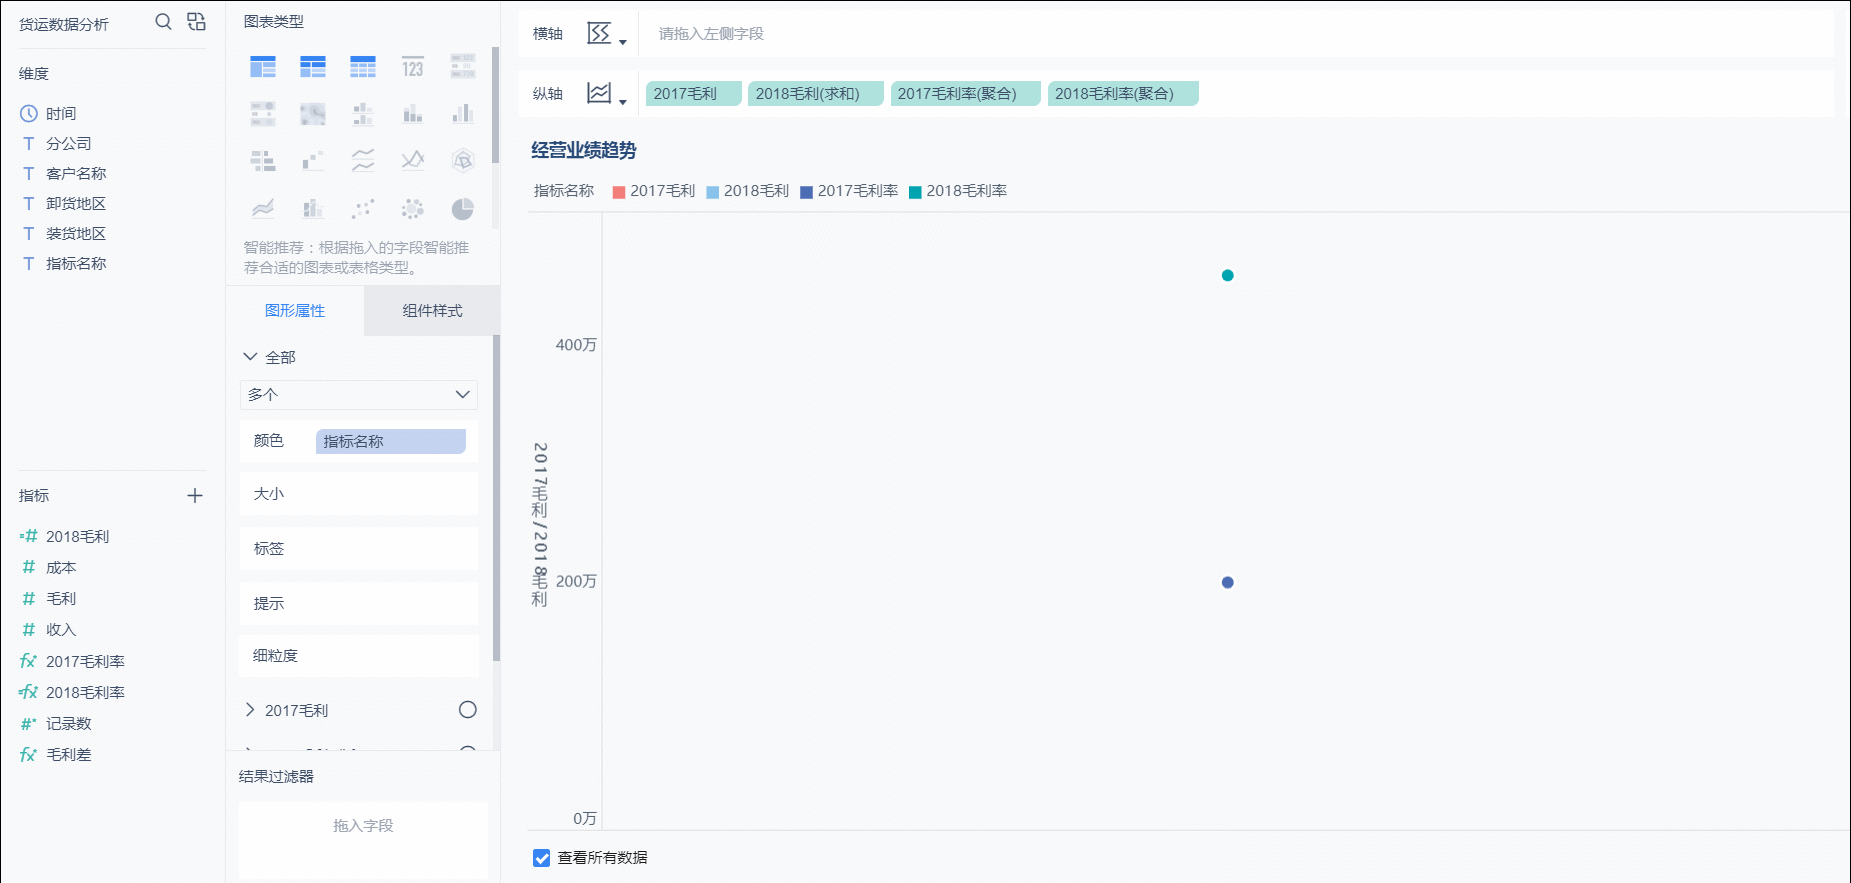The width and height of the screenshot is (1851, 883).
Task: Select the pie chart type
Action: (x=463, y=209)
